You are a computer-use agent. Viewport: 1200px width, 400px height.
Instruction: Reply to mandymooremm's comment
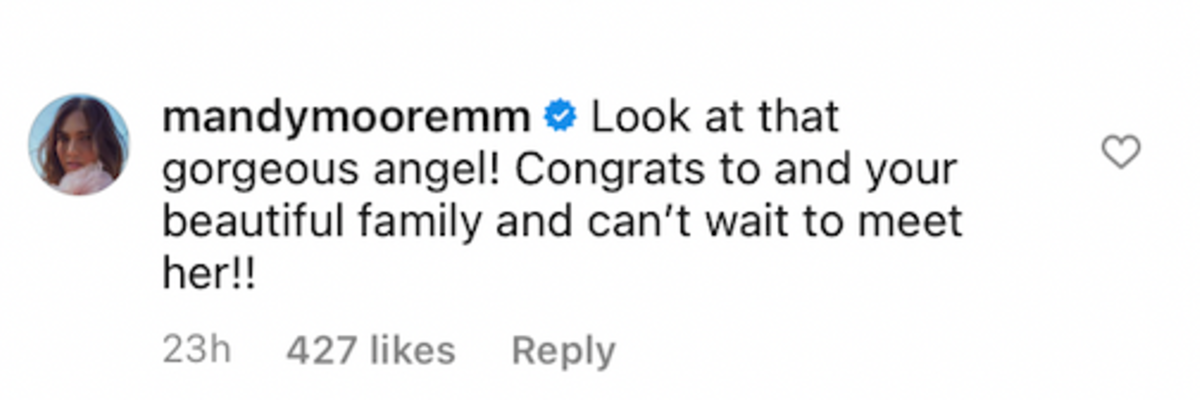click(x=563, y=351)
